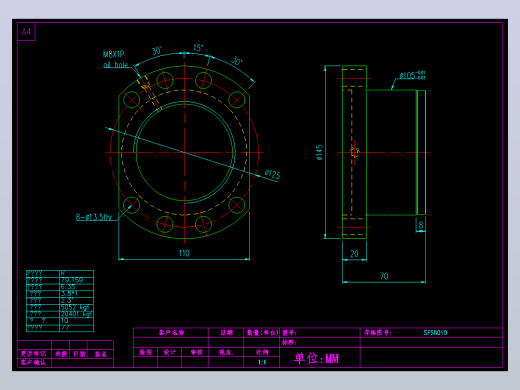Click the 签名 revision table cell
Viewport: 520px width, 390px height.
100,354
